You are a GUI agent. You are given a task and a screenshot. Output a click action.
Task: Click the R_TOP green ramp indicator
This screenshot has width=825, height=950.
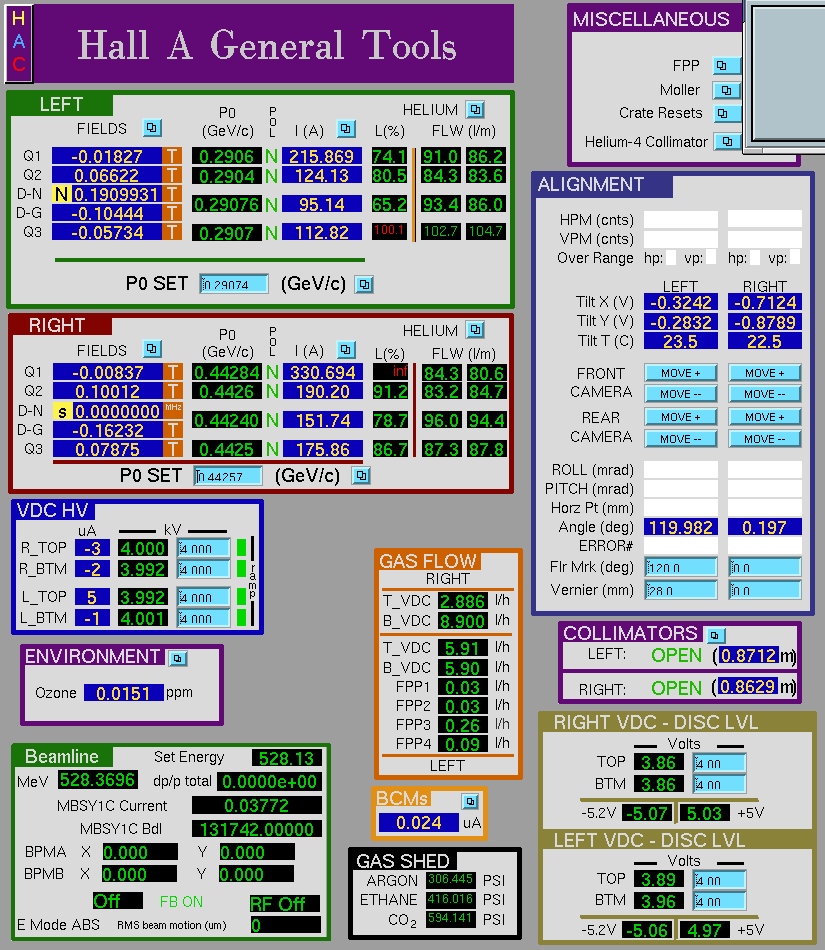coord(242,548)
